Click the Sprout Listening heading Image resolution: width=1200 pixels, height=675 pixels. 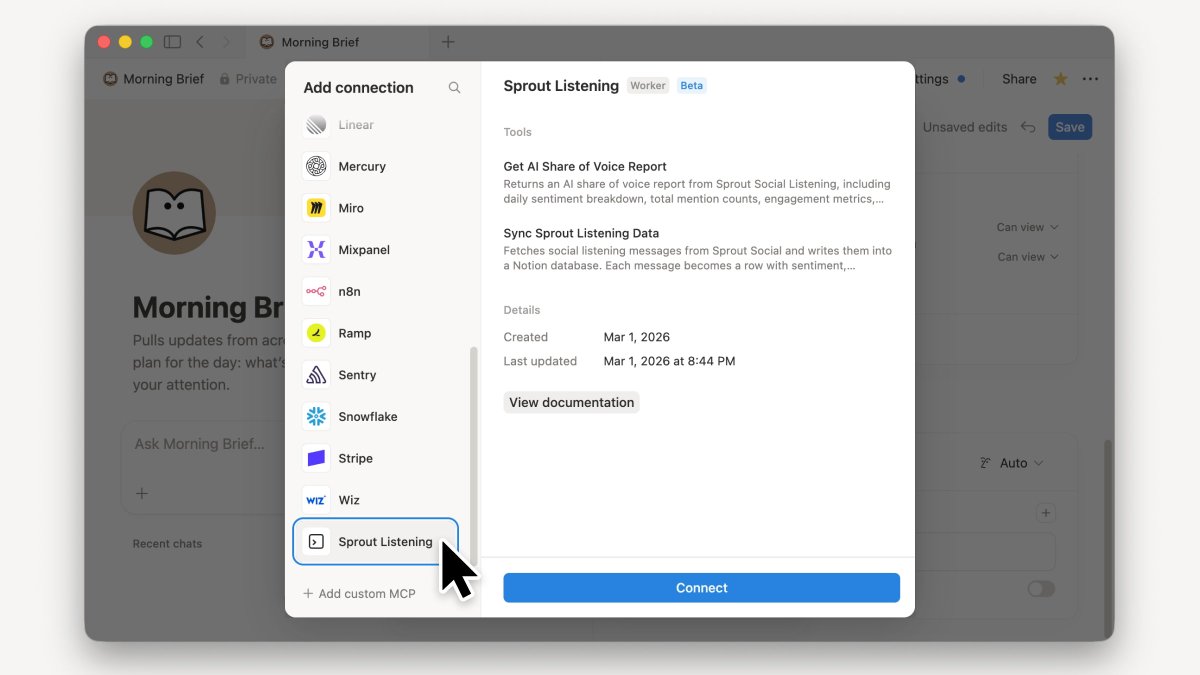pos(561,86)
